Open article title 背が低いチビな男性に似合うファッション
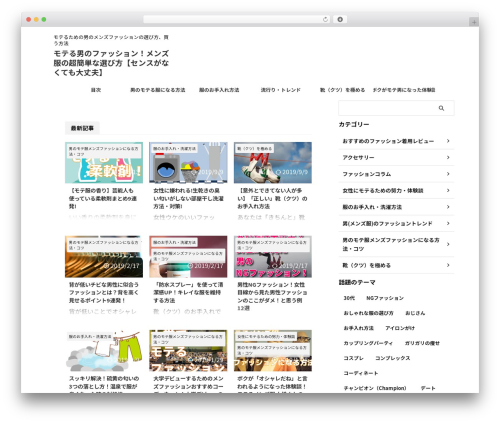This screenshot has width=500, height=423. pos(104,292)
